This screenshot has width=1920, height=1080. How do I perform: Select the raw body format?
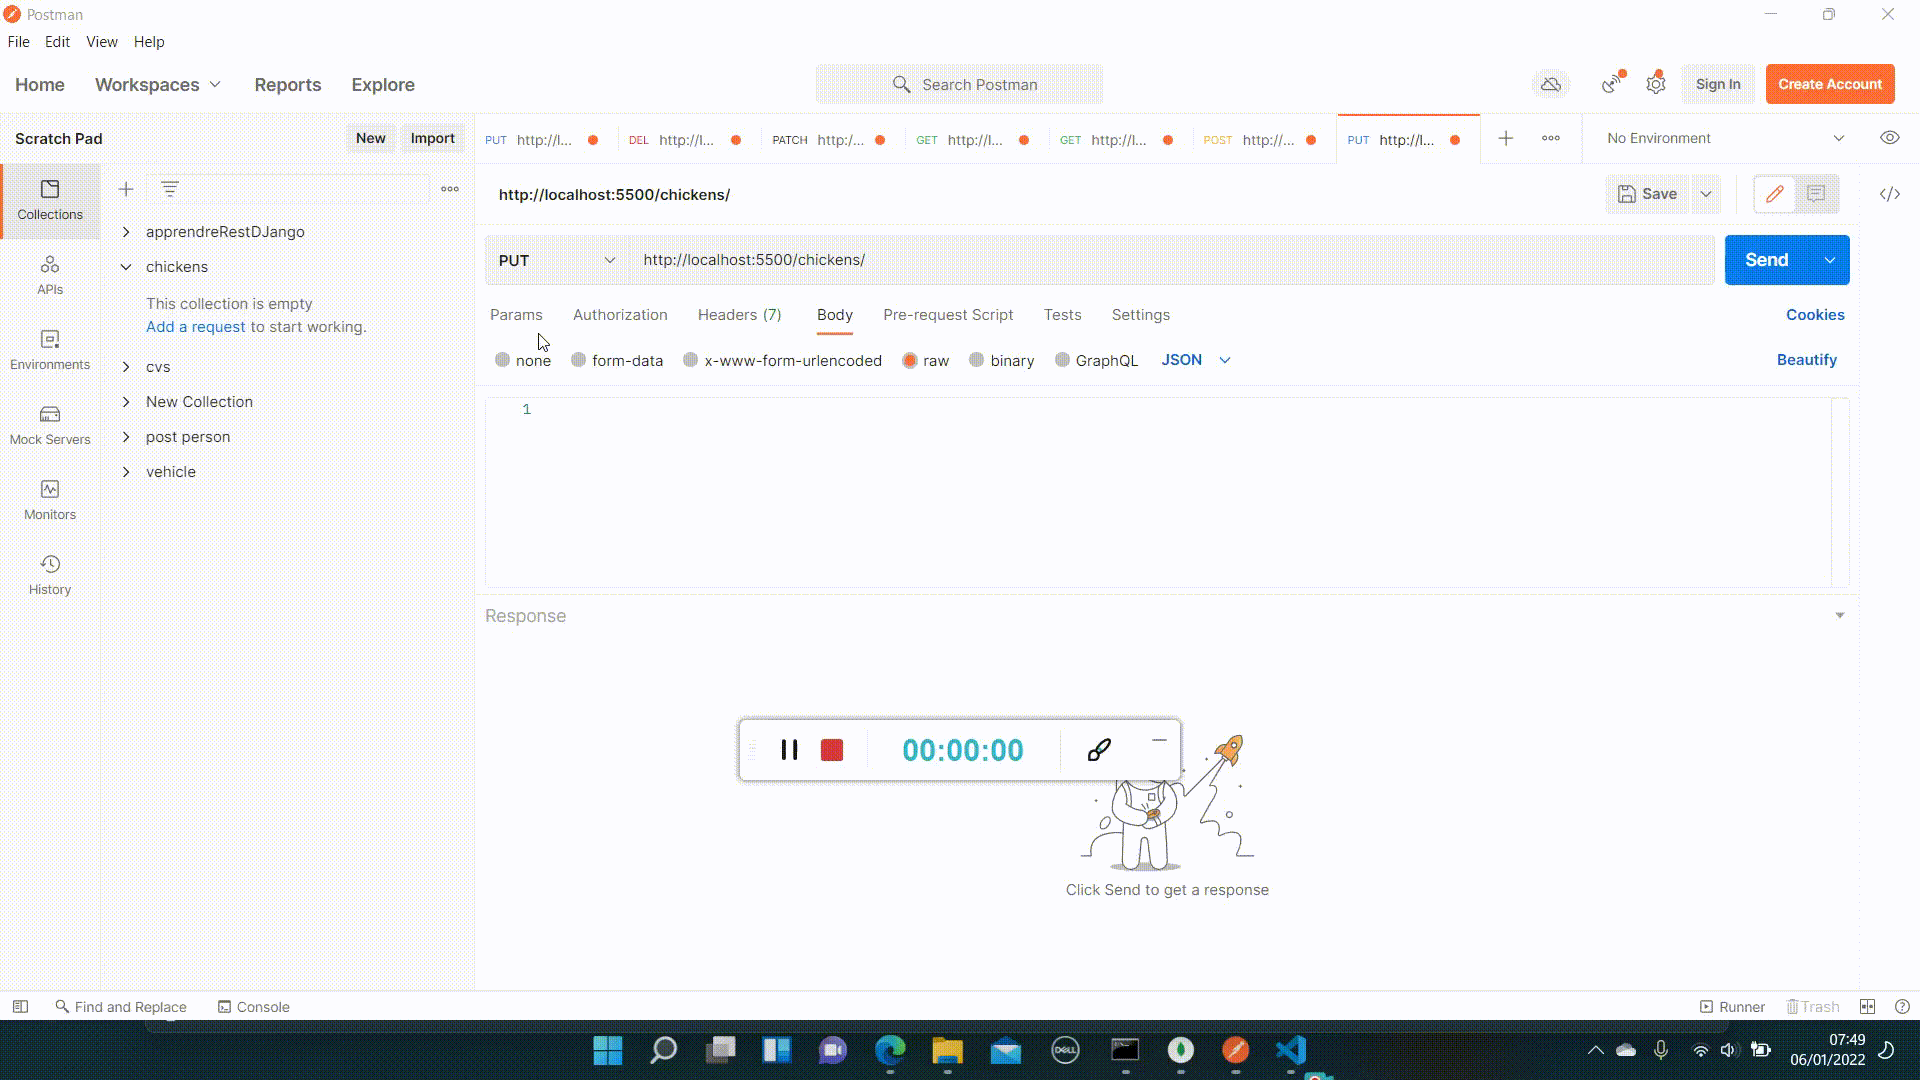coord(927,360)
